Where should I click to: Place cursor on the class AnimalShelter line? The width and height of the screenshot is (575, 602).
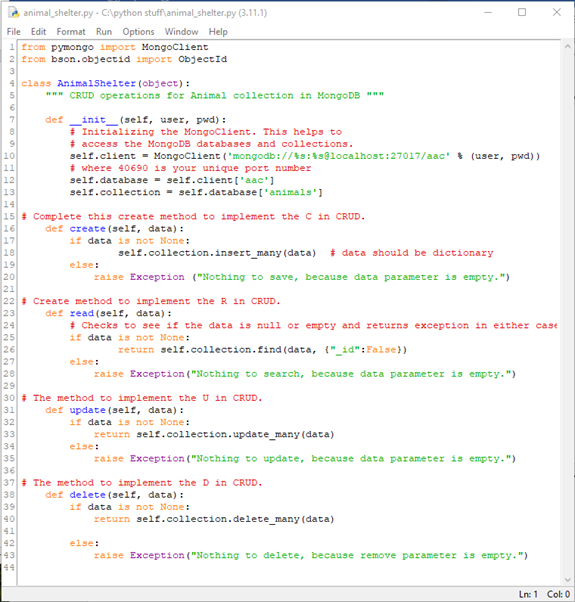tap(106, 83)
